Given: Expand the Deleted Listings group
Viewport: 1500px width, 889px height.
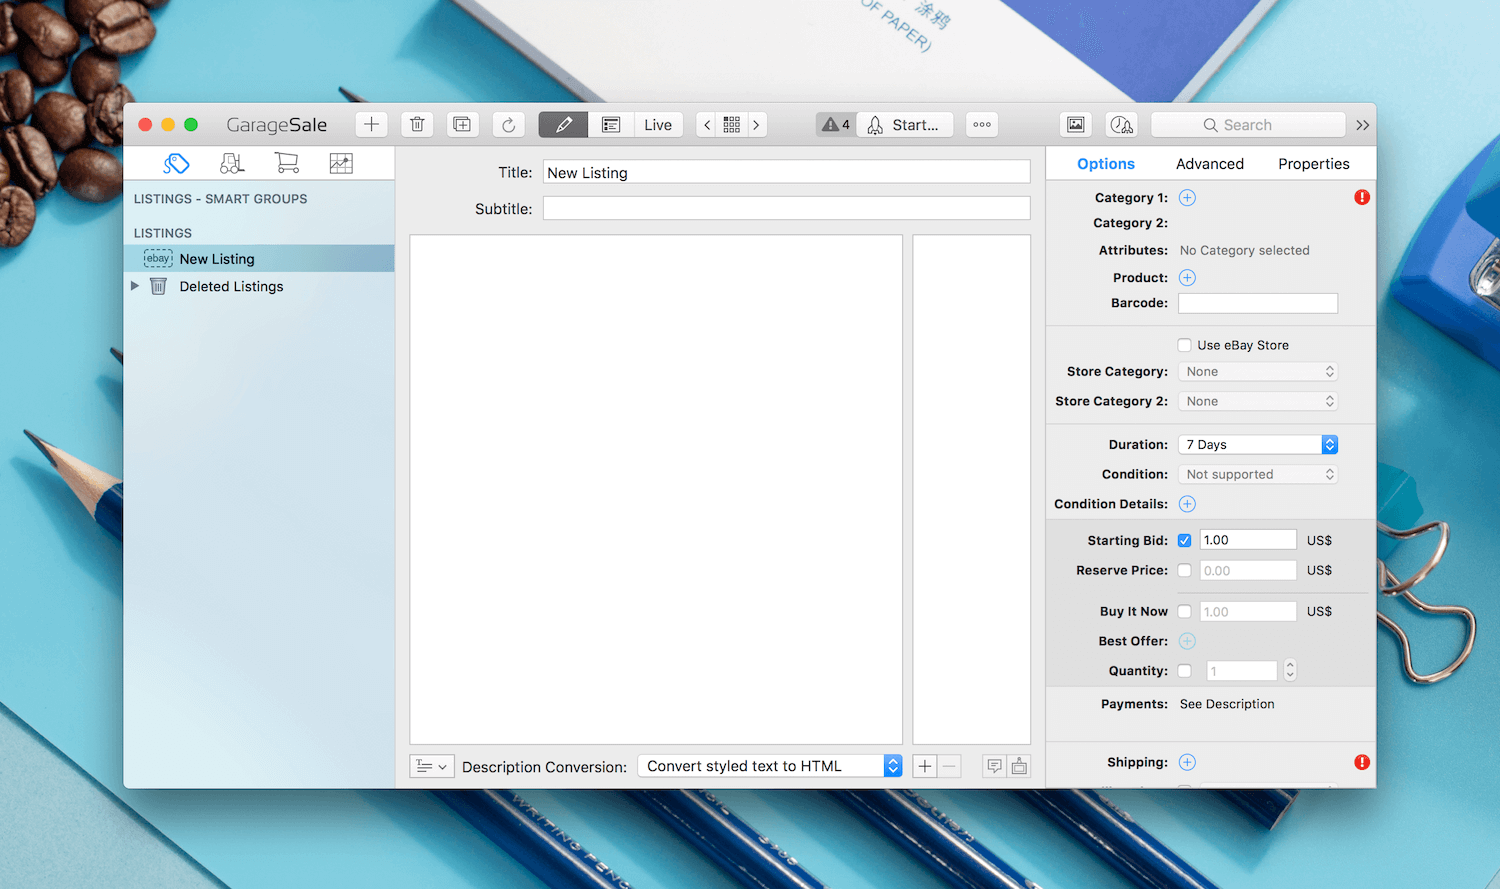Looking at the screenshot, I should click(135, 286).
